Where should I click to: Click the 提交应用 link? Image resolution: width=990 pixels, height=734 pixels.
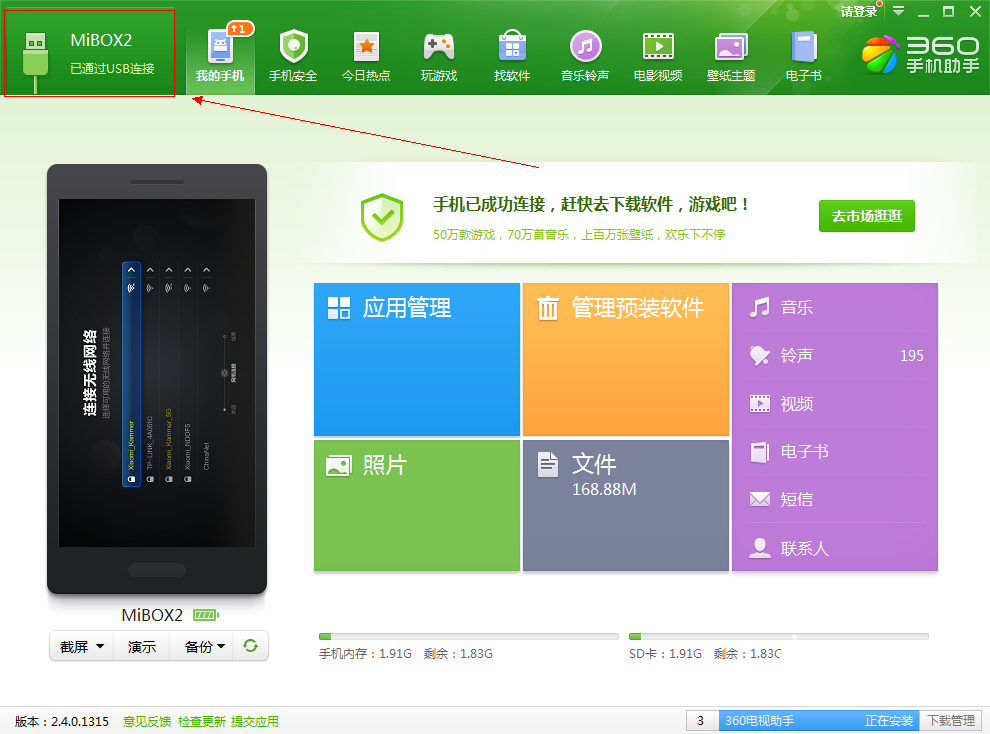click(x=254, y=721)
